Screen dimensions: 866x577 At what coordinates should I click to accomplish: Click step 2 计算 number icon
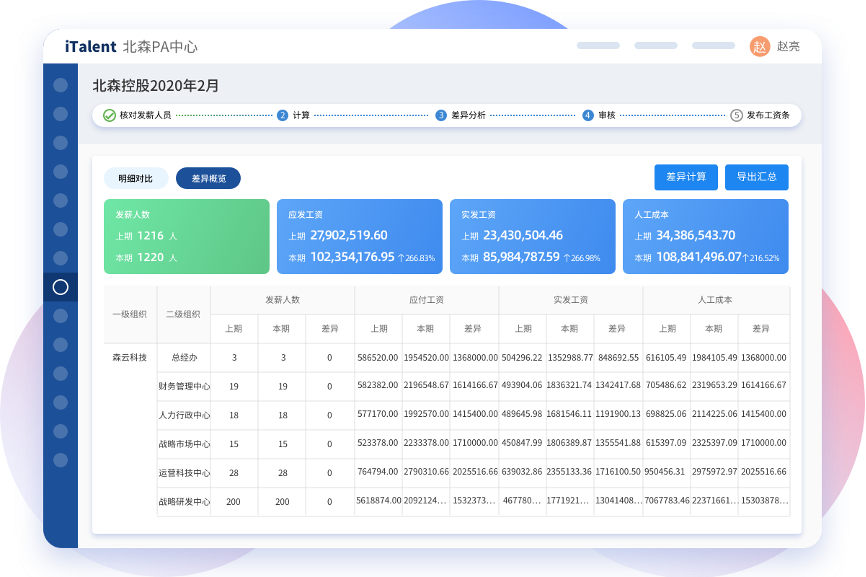click(283, 115)
